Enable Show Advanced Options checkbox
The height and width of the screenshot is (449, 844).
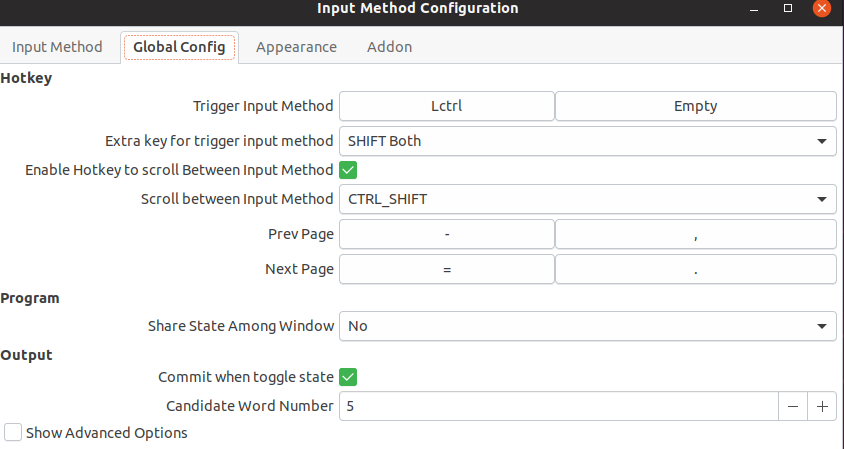(x=13, y=432)
